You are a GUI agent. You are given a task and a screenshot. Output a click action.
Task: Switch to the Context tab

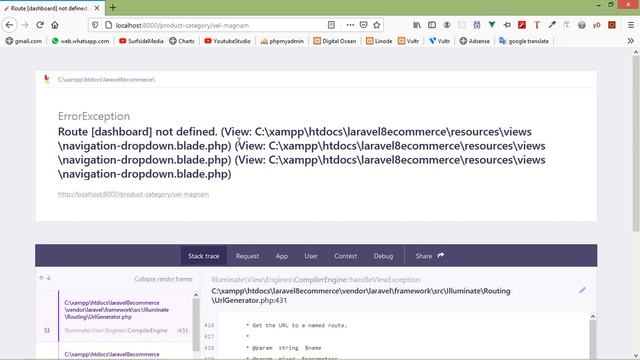345,256
